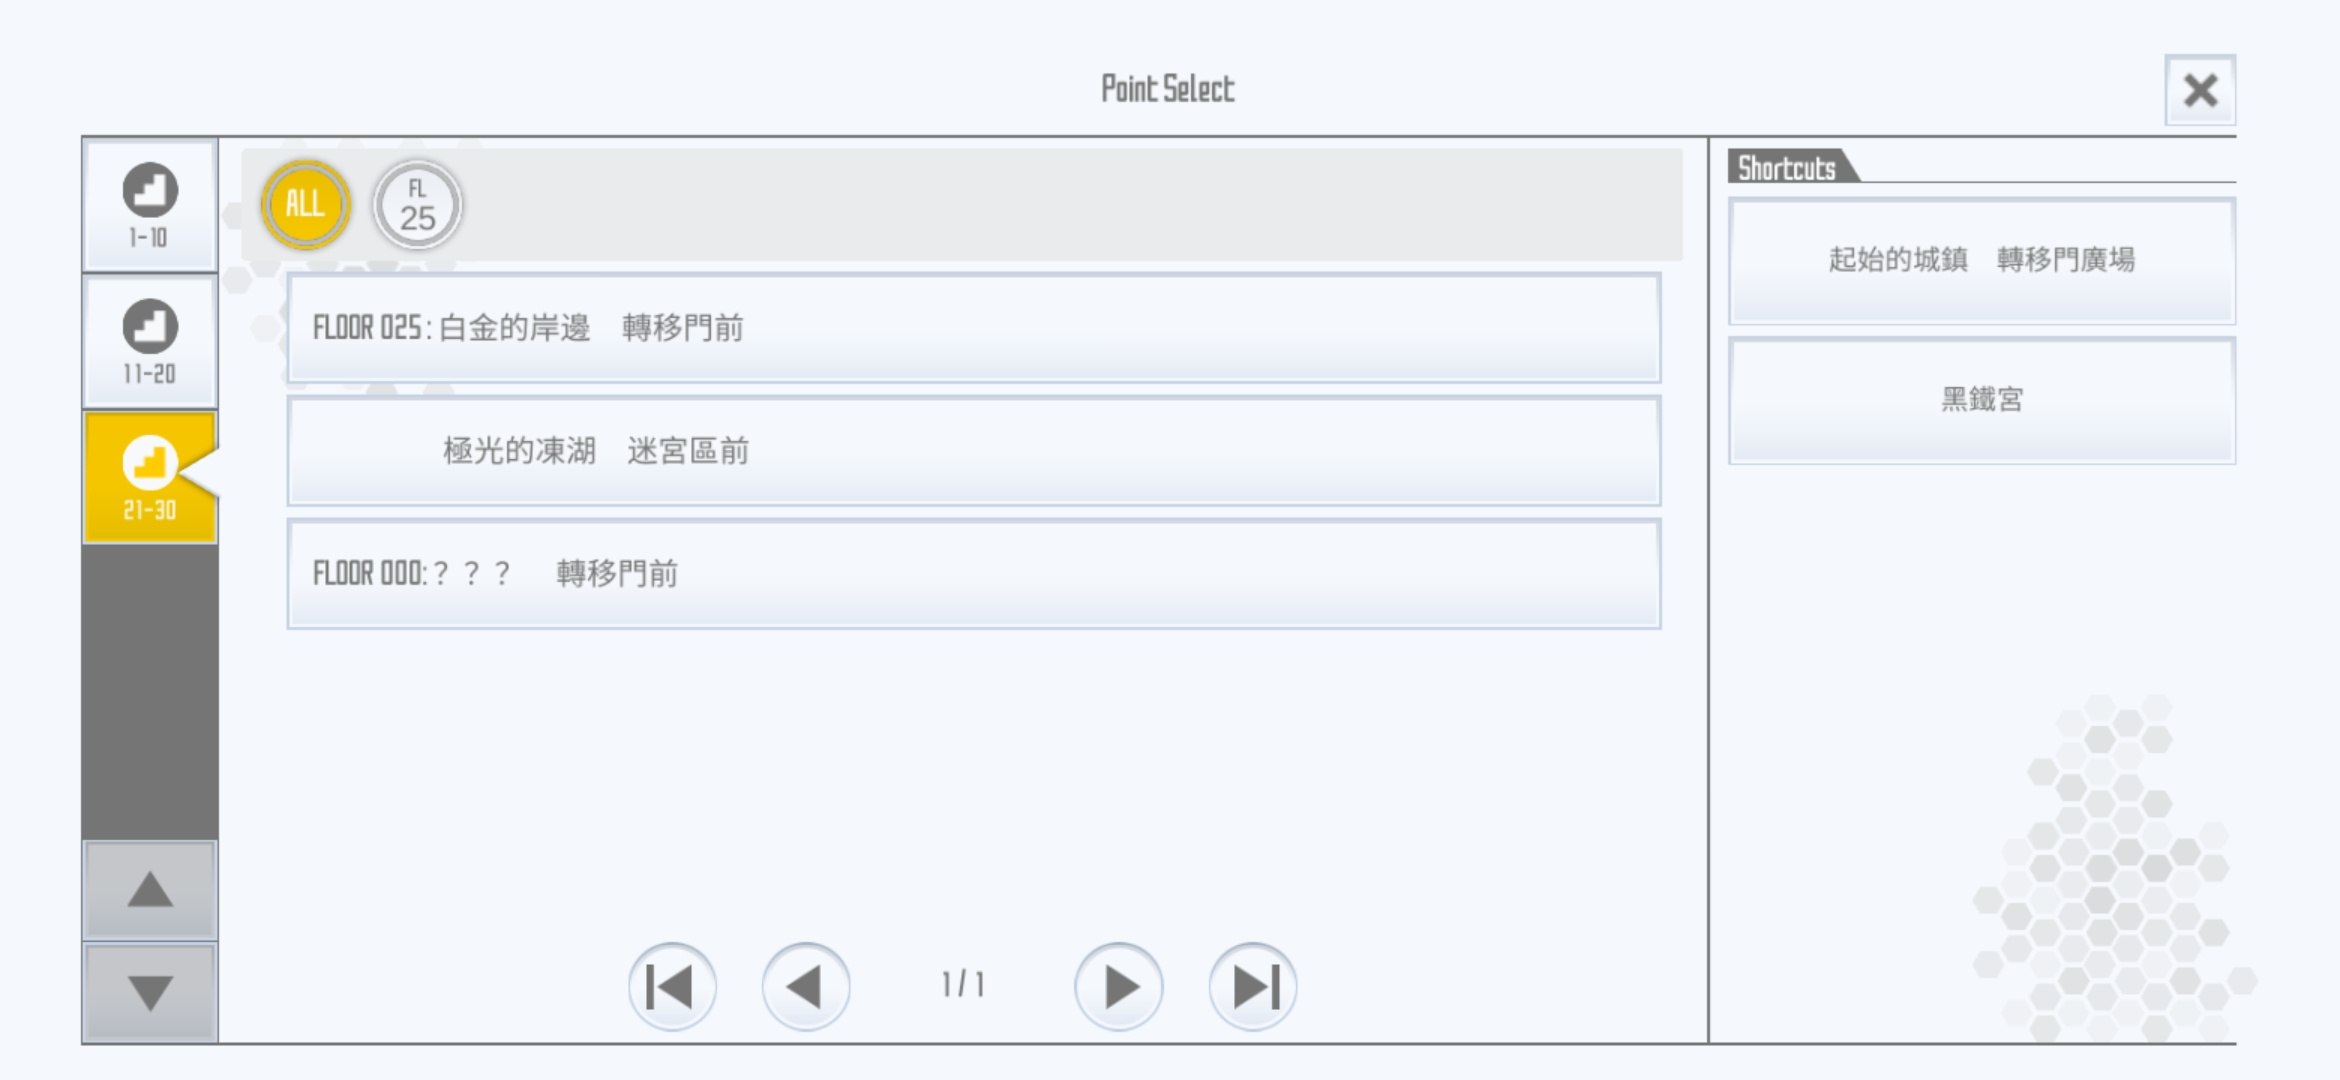Click the down arrow in floor sidebar
Image resolution: width=2340 pixels, height=1080 pixels.
[x=150, y=993]
